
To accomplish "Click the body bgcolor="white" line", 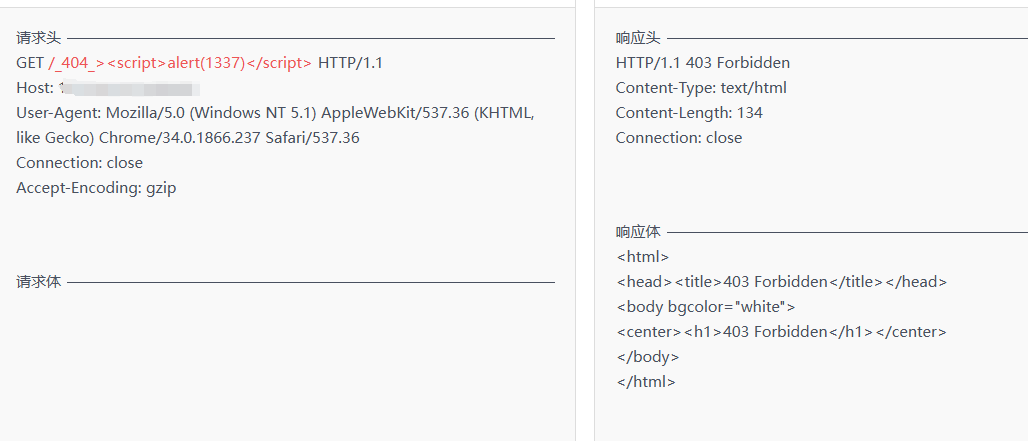I will (706, 307).
